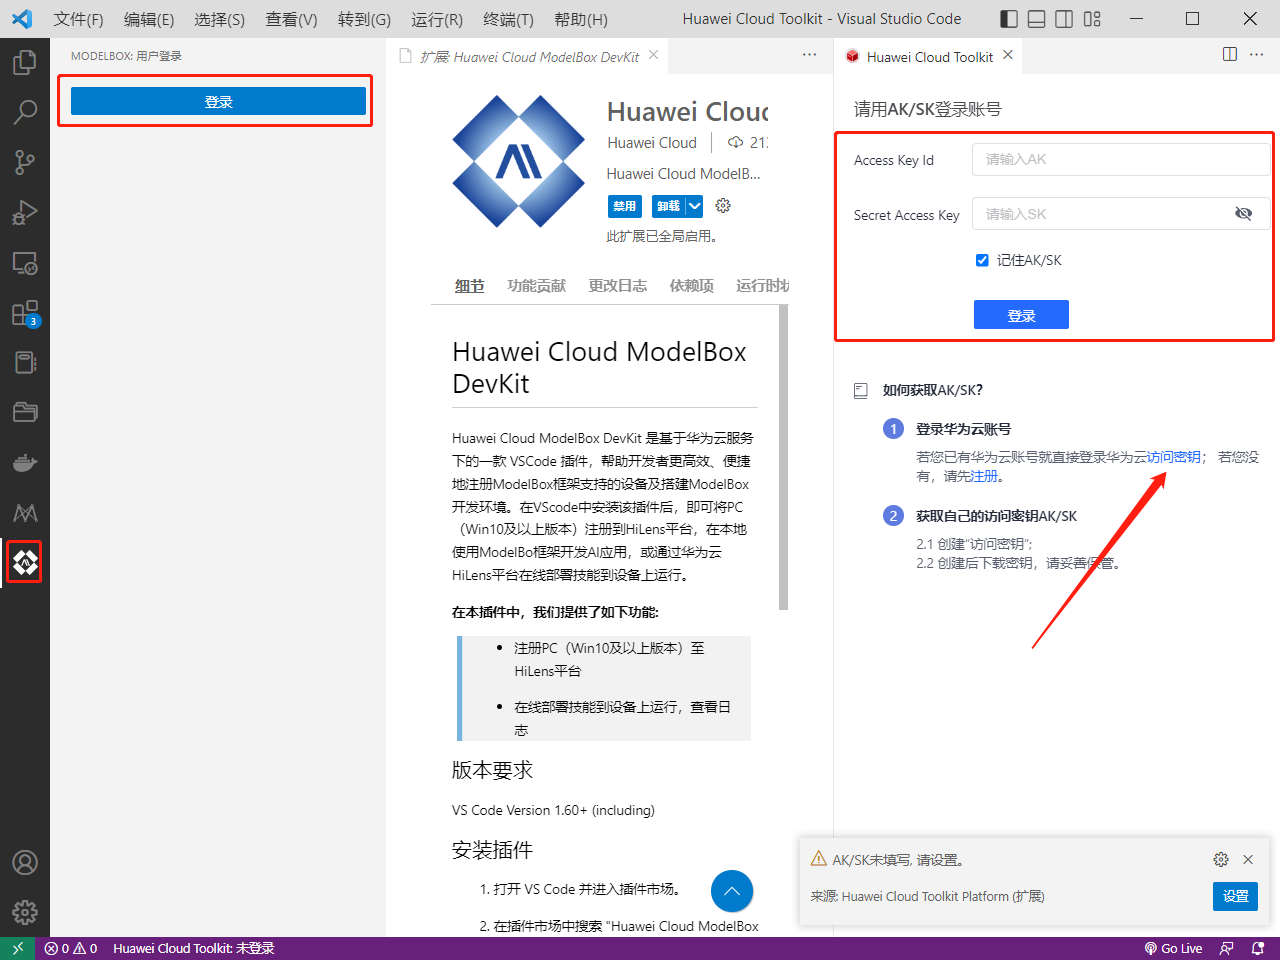Image resolution: width=1280 pixels, height=960 pixels.
Task: Open the register link in step 1
Action: coord(985,476)
